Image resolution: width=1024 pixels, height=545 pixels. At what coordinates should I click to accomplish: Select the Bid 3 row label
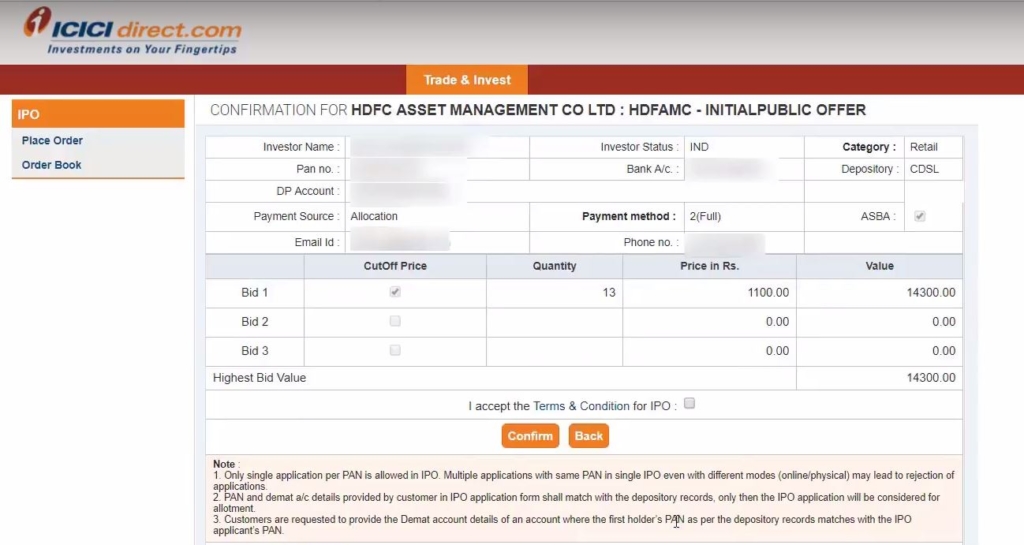click(x=255, y=351)
